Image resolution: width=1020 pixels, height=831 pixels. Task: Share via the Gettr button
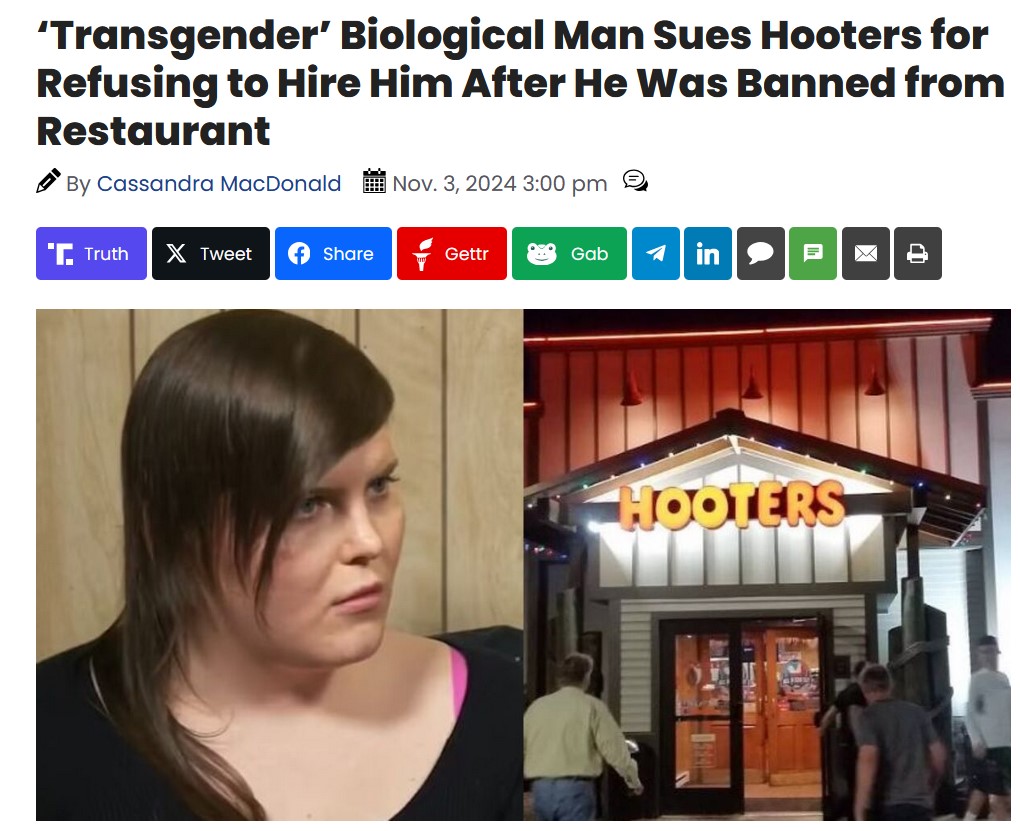pyautogui.click(x=451, y=254)
